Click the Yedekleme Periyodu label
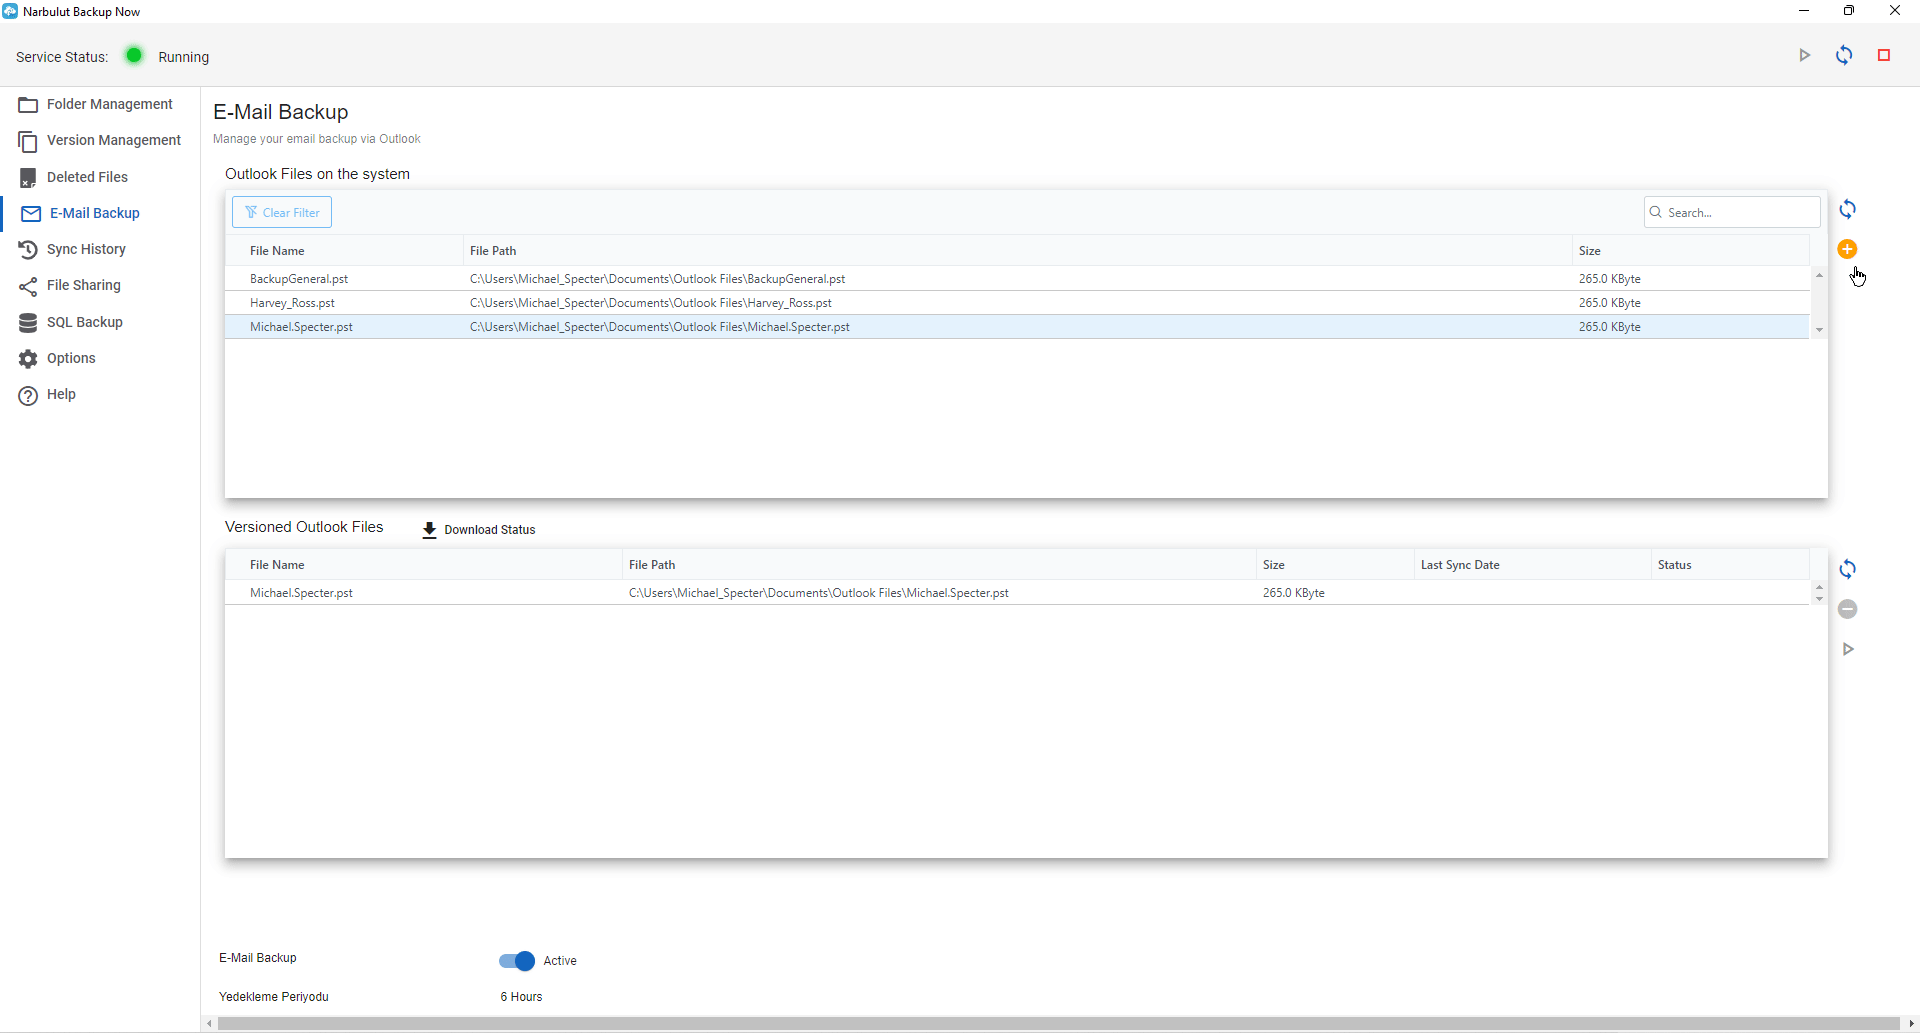The height and width of the screenshot is (1033, 1920). 274,997
